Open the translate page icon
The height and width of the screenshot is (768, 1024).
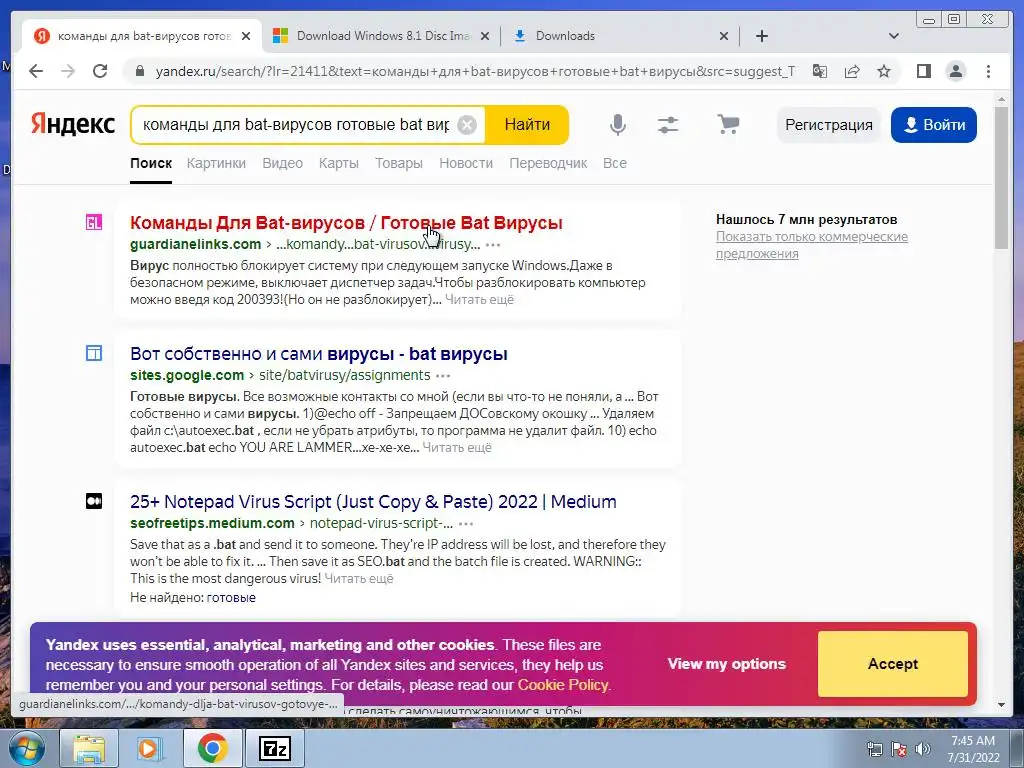tap(820, 71)
